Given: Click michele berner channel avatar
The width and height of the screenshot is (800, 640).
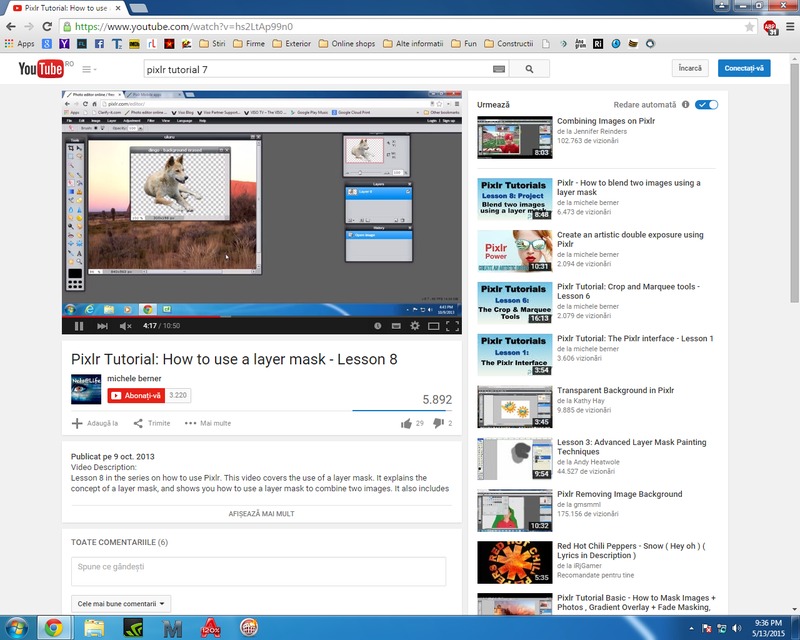Looking at the screenshot, I should coord(86,389).
